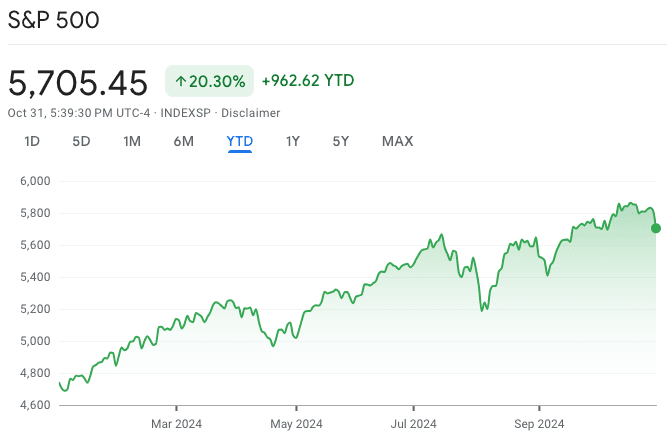This screenshot has width=667, height=440.
Task: Switch chart to the 6M range
Action: (183, 141)
